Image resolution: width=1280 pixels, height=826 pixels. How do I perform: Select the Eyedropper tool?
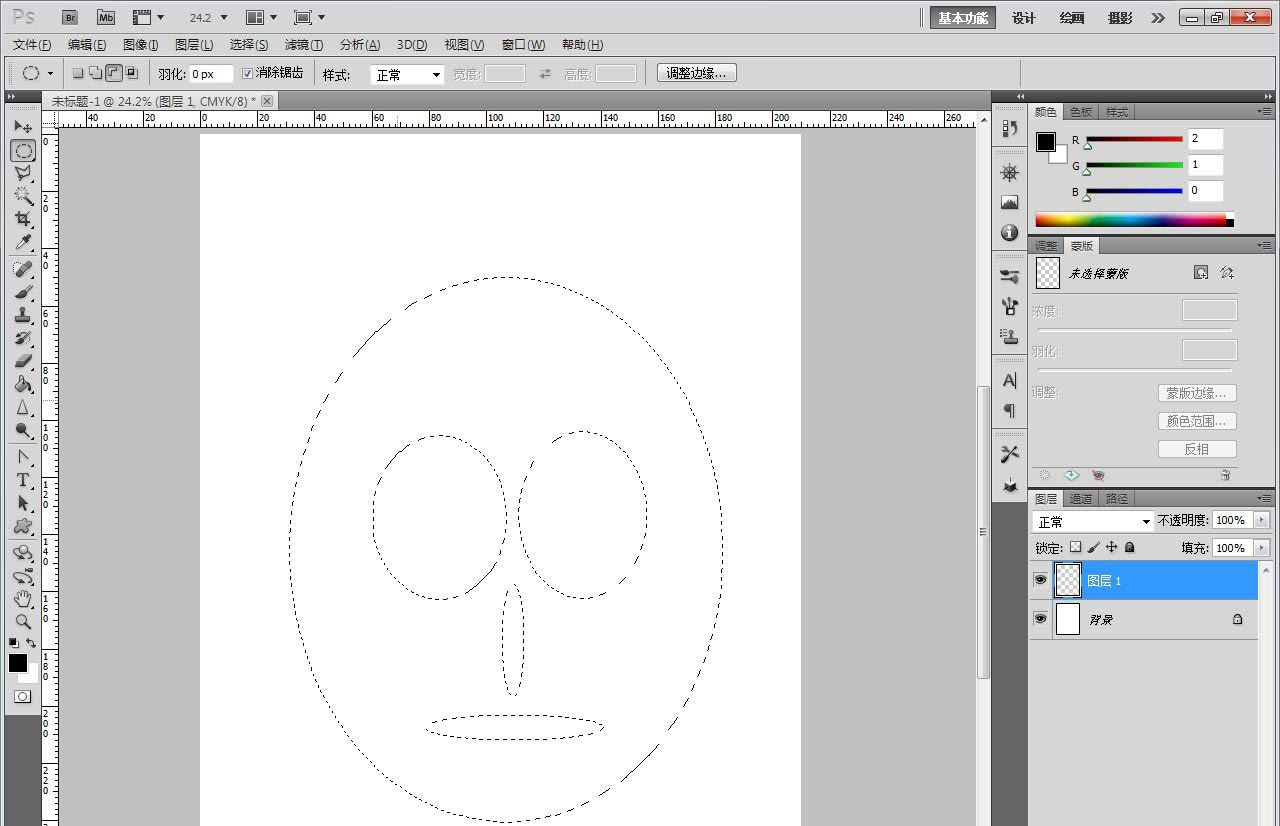[x=22, y=243]
